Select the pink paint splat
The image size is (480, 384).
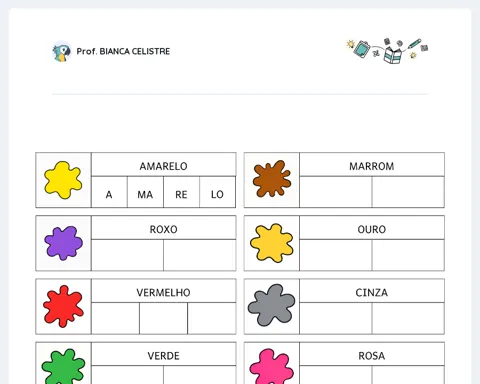[x=272, y=366]
